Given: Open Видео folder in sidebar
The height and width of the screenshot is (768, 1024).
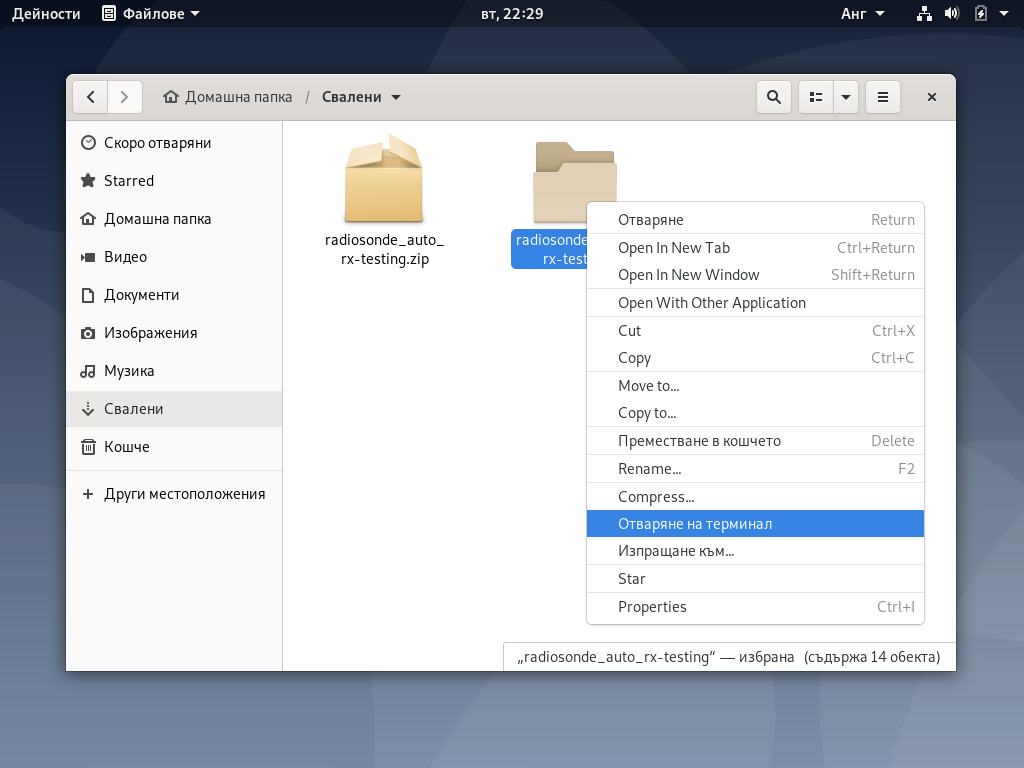Looking at the screenshot, I should pos(174,257).
